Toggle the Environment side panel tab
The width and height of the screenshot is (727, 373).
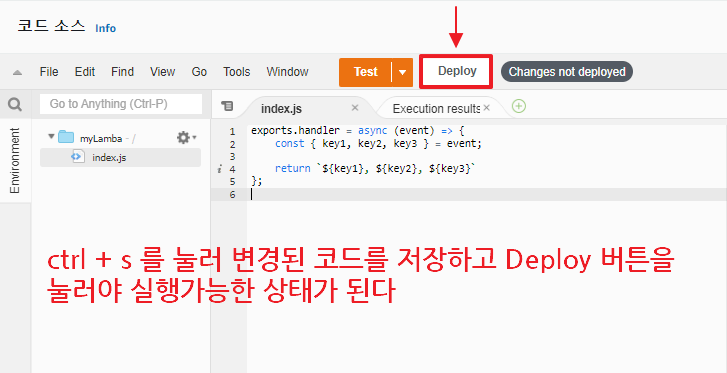click(x=15, y=161)
